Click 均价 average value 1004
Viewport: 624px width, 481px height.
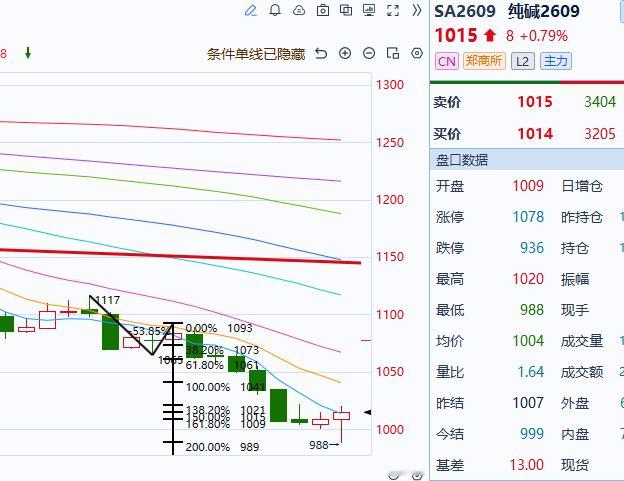pyautogui.click(x=528, y=341)
